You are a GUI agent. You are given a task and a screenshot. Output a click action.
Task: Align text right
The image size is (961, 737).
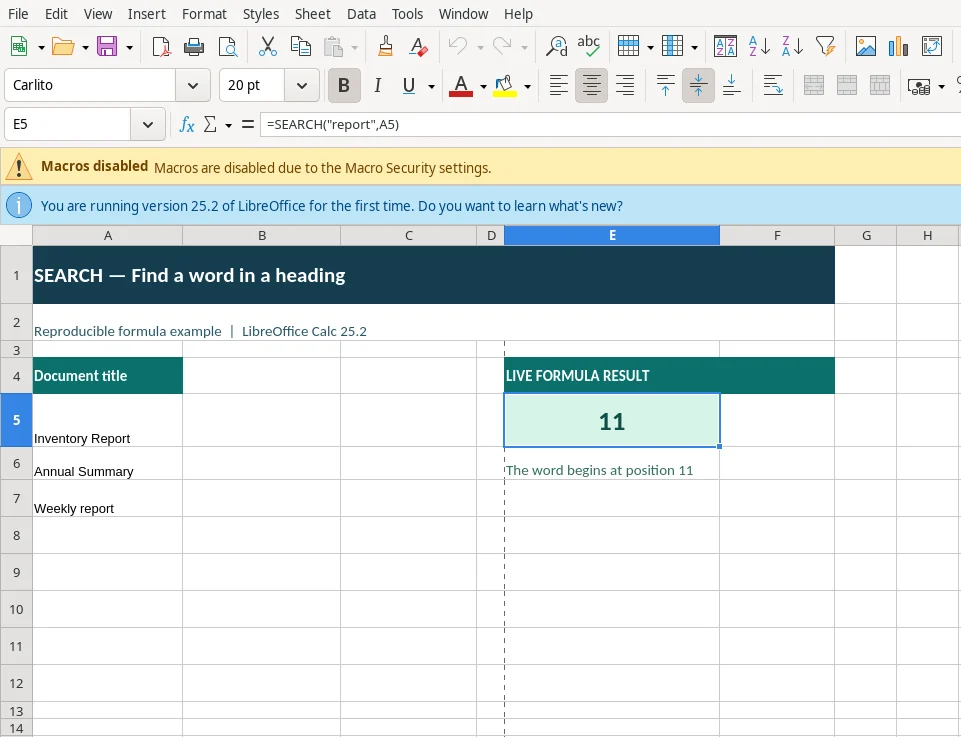pos(625,86)
